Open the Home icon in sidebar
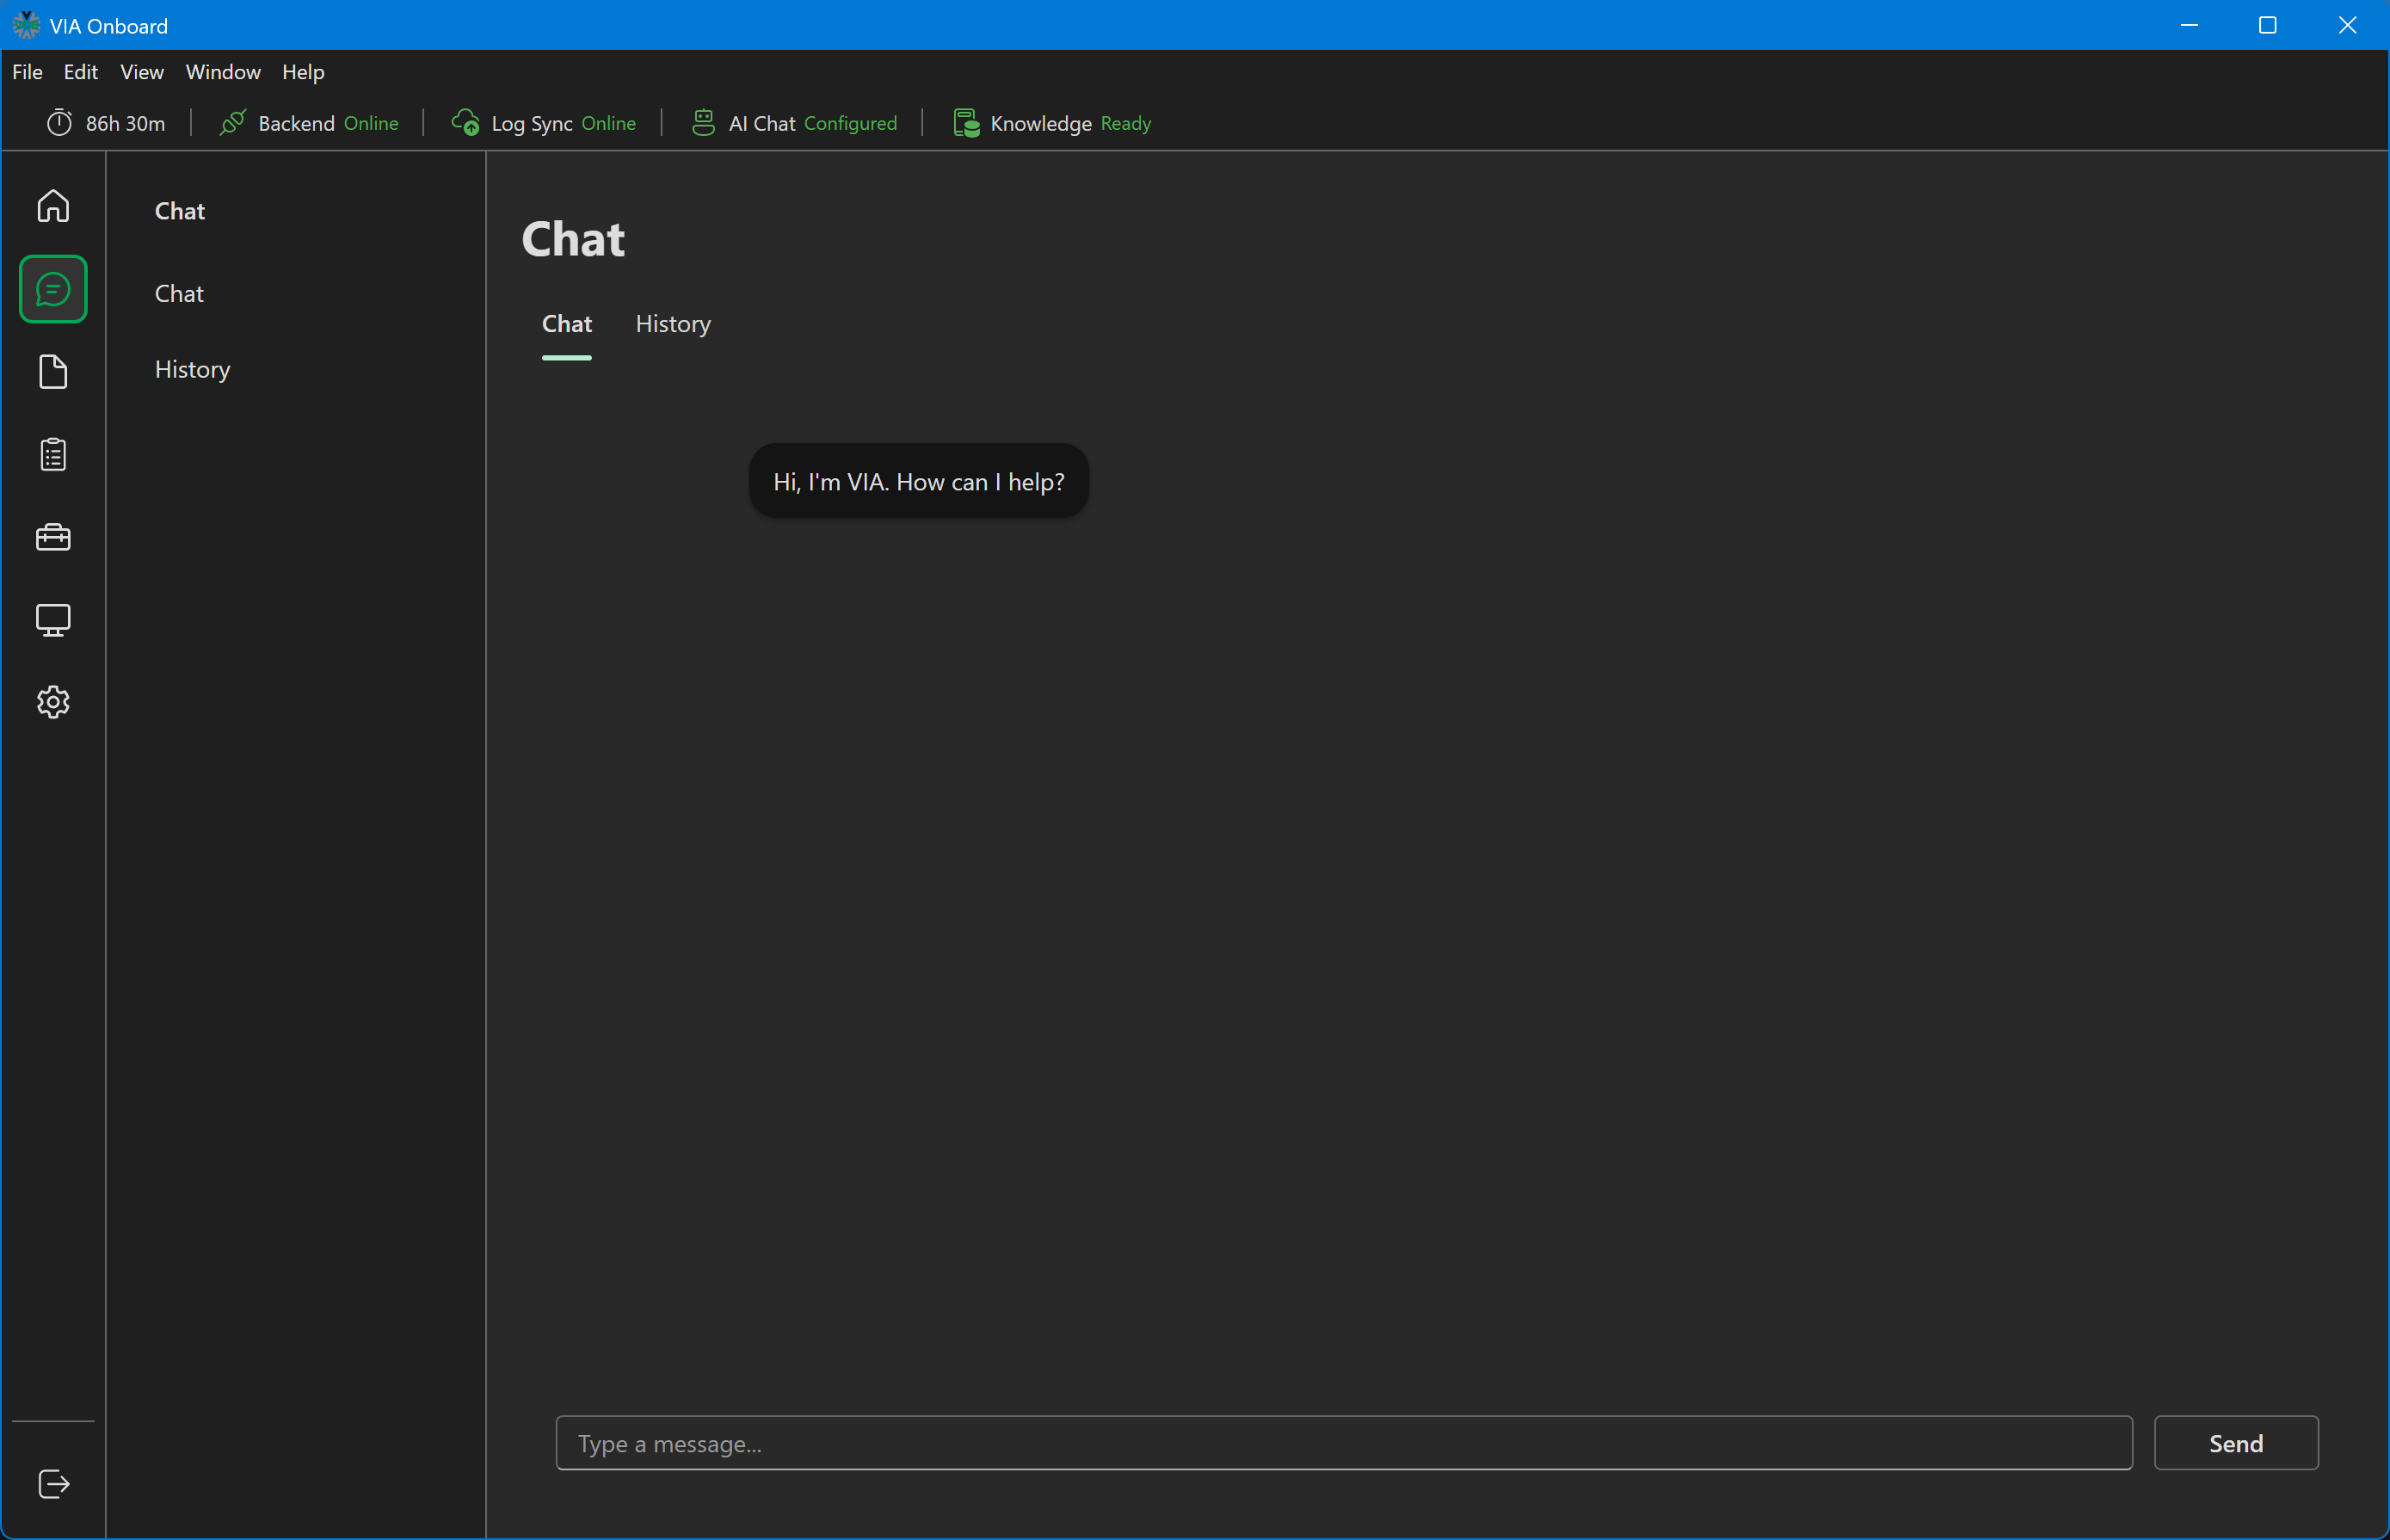 (x=53, y=206)
